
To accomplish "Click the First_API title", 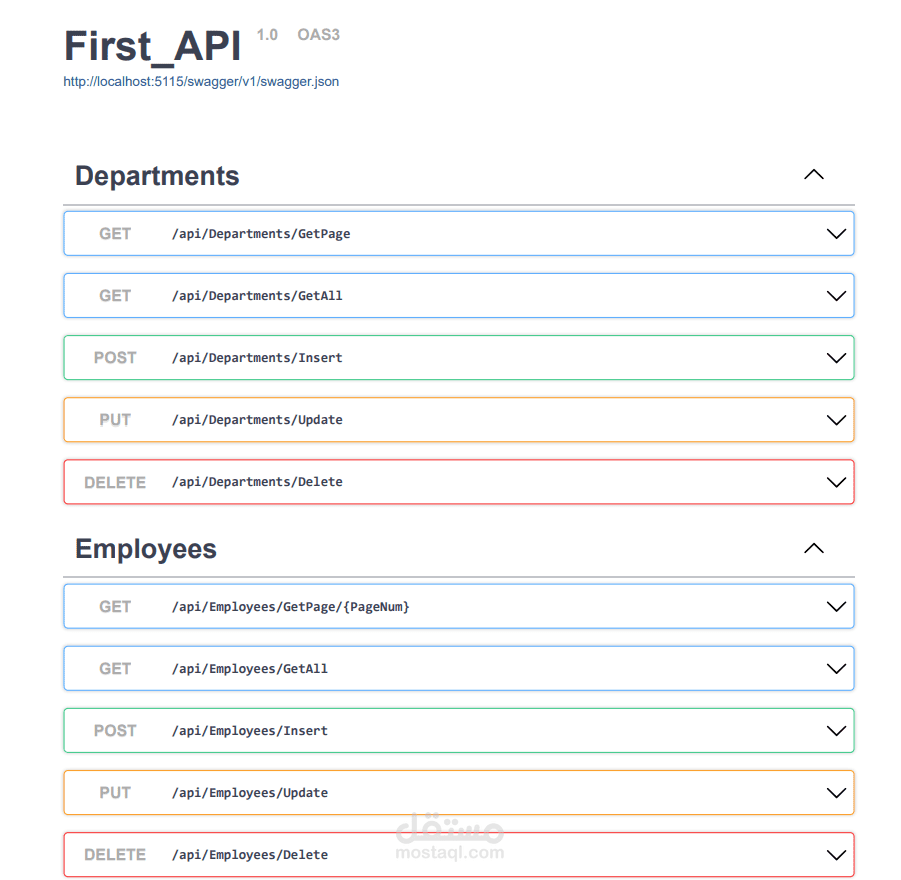I will [x=151, y=45].
